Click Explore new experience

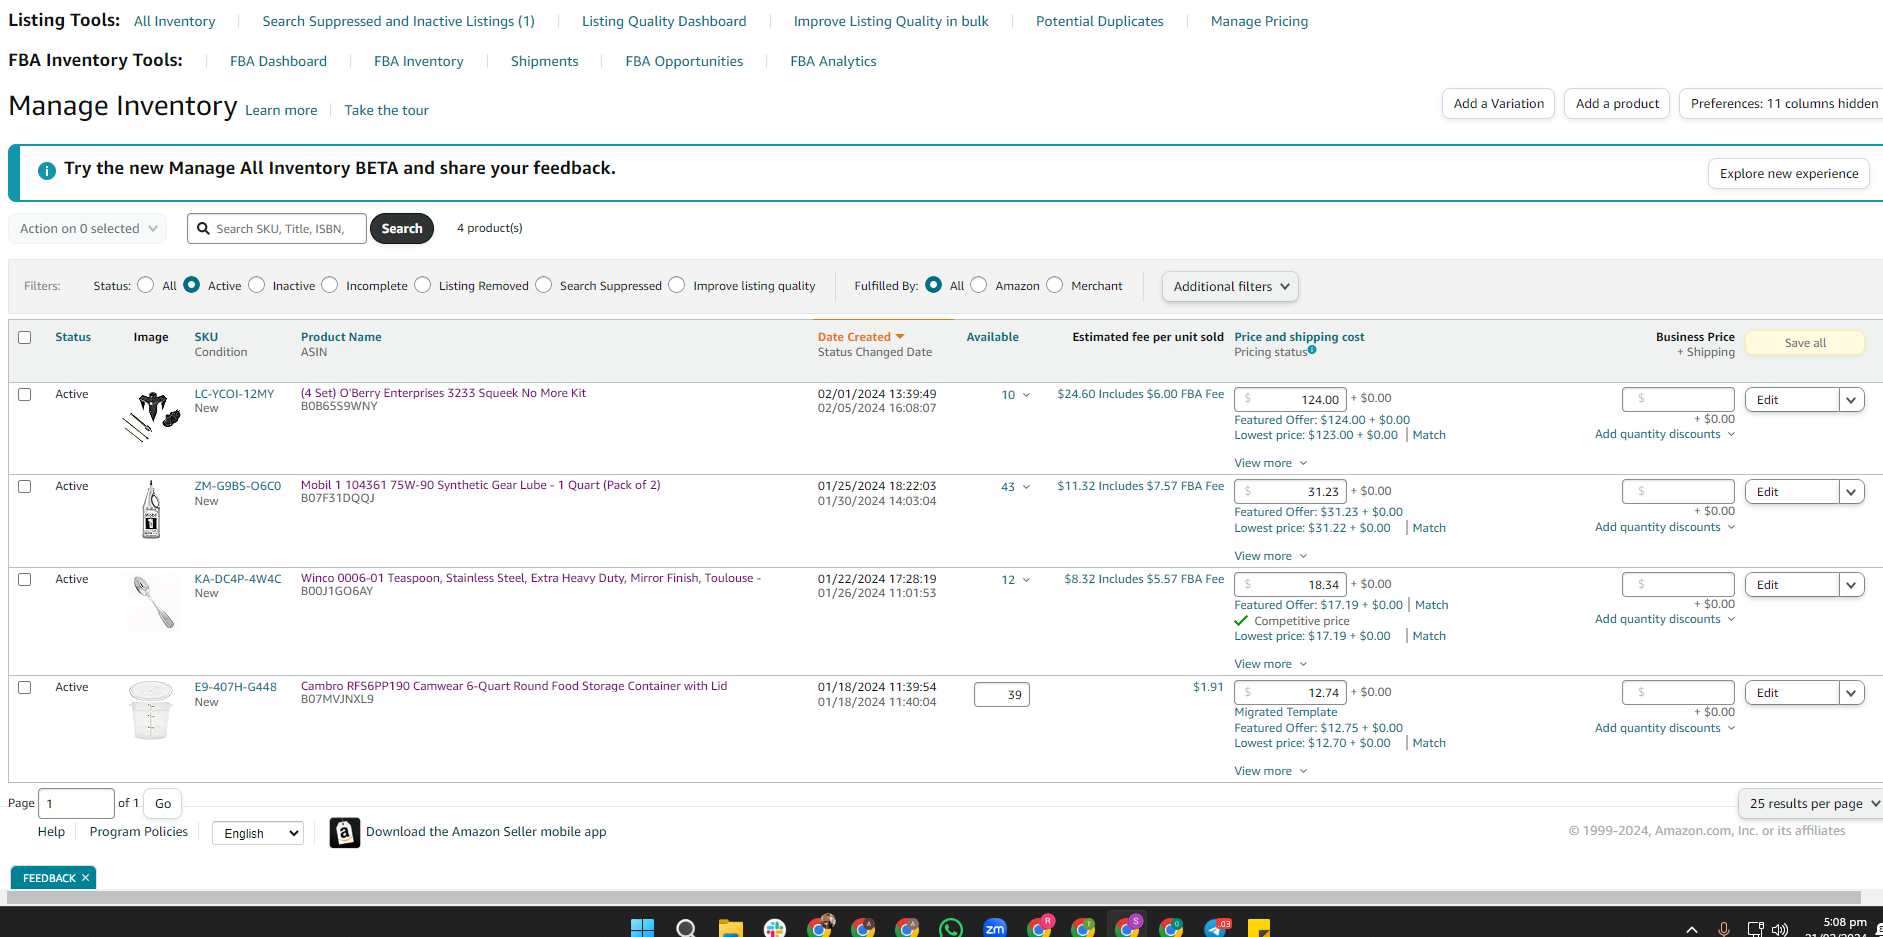pos(1789,173)
